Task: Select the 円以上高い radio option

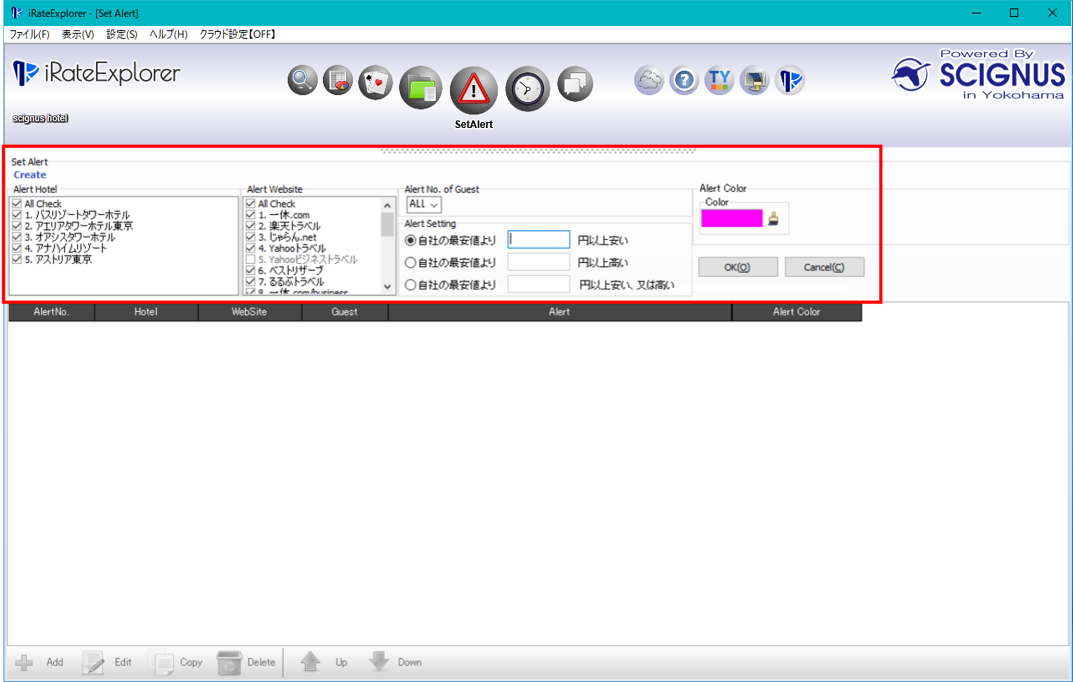Action: (410, 263)
